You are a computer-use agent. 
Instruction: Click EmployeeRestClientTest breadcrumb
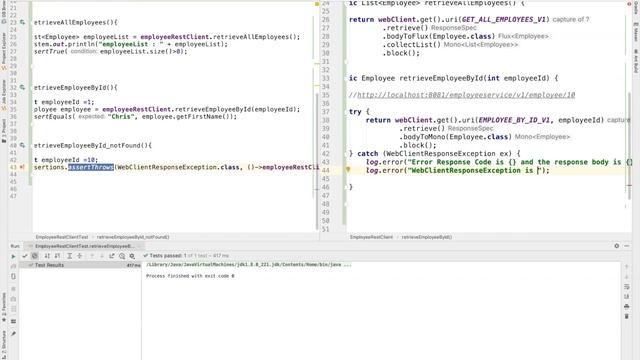pyautogui.click(x=62, y=237)
